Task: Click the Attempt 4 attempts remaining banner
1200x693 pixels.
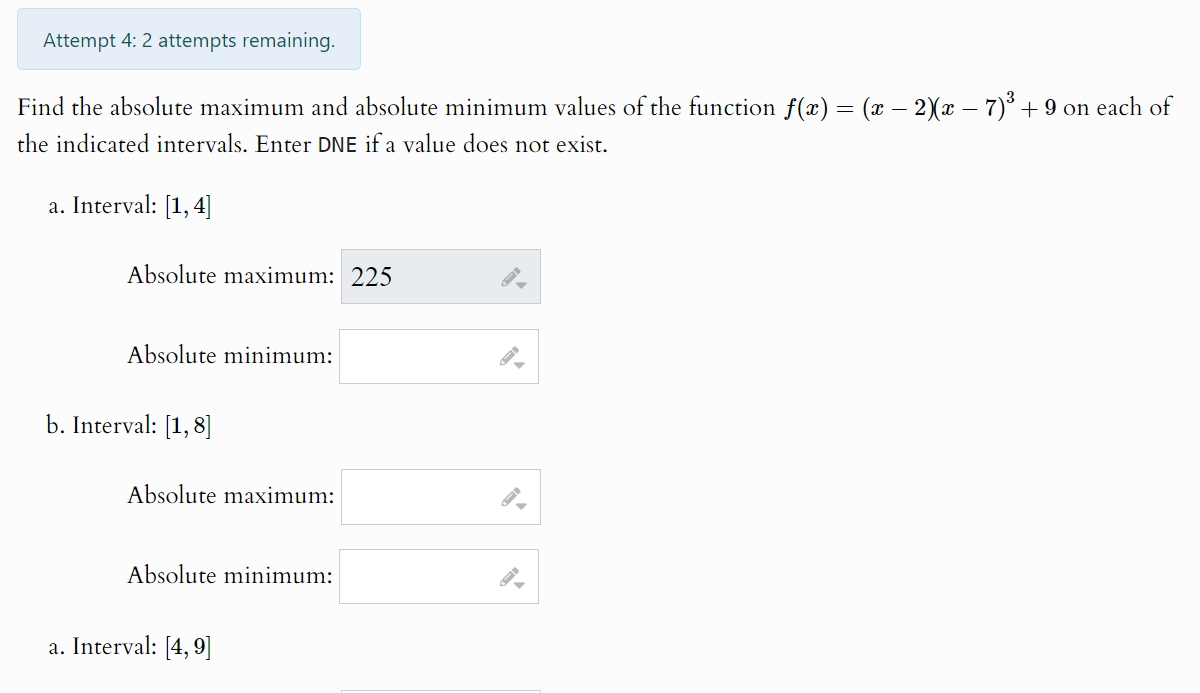Action: (188, 39)
